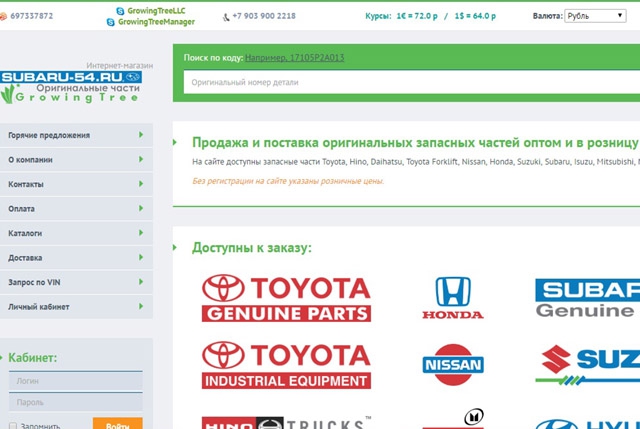Open the Hino Trucks brand logo
640x429 pixels.
[287, 422]
